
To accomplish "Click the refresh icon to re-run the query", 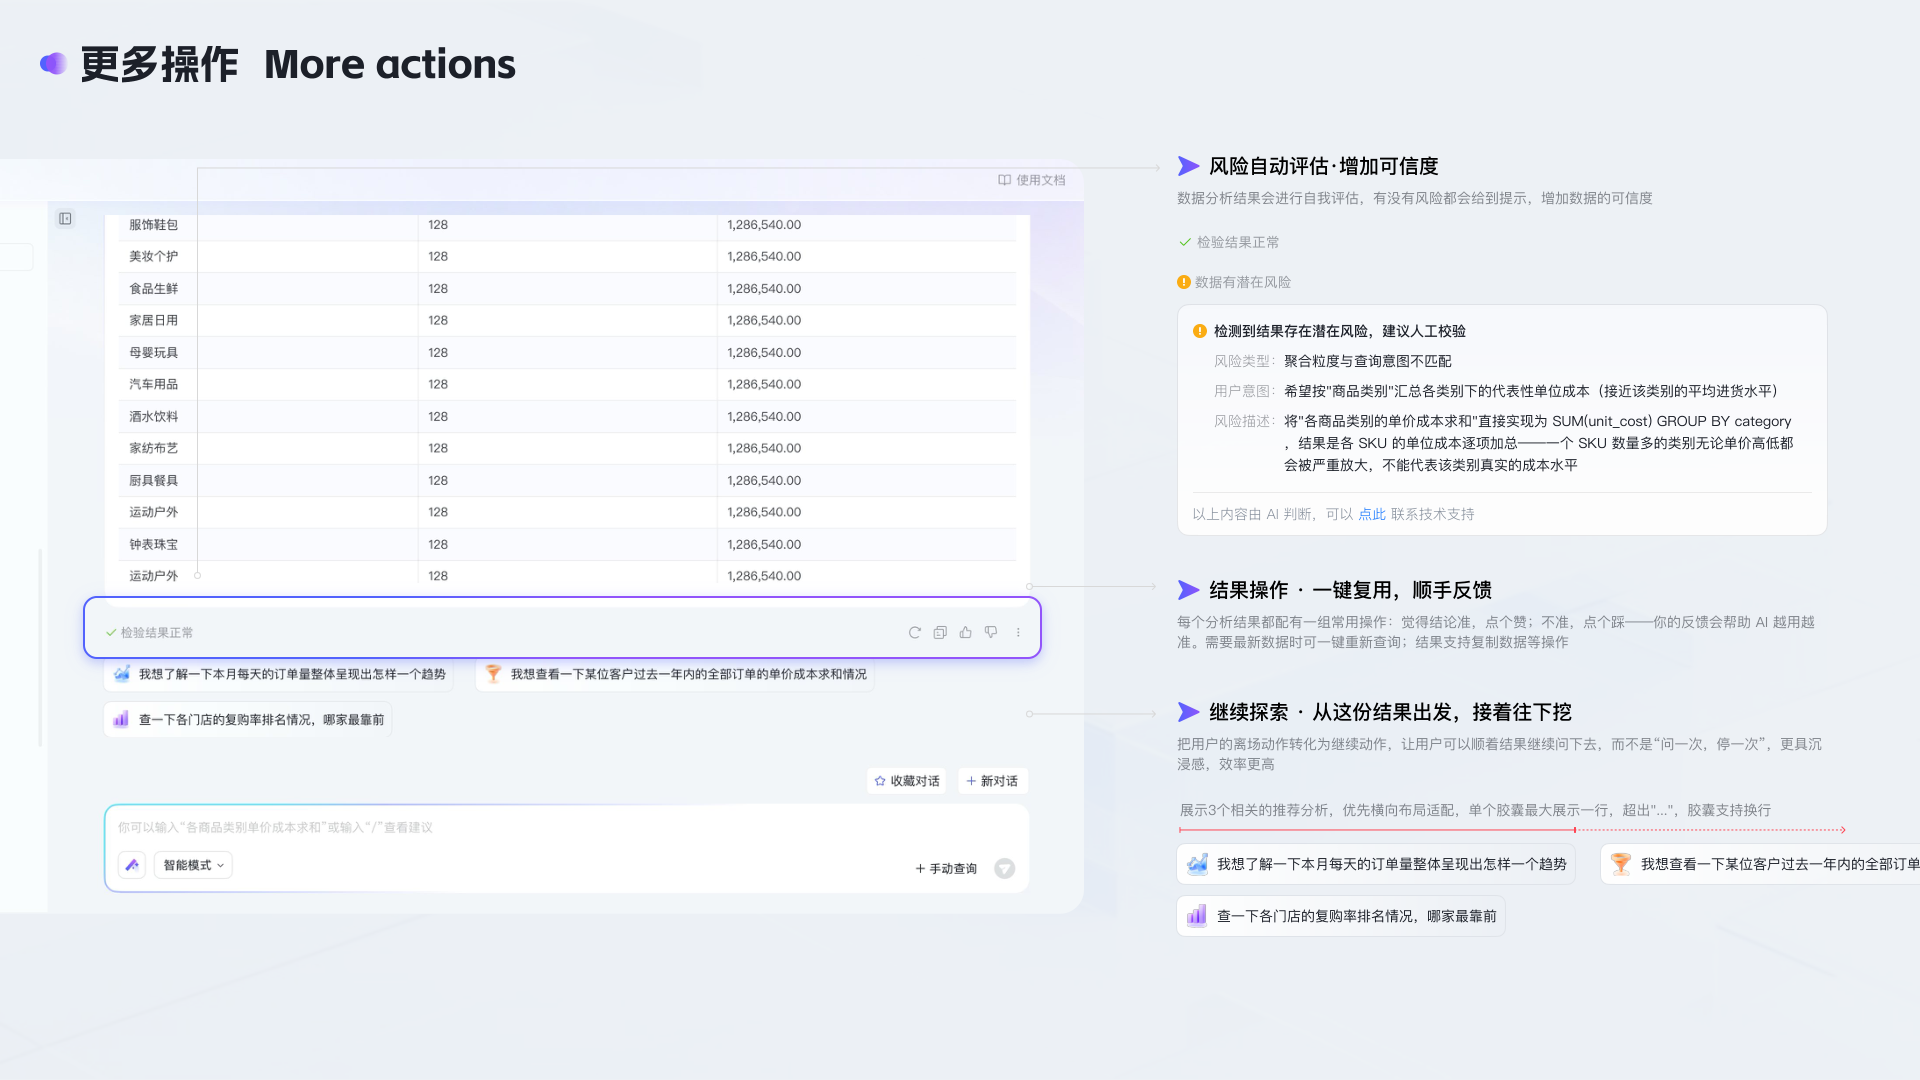I will [914, 632].
